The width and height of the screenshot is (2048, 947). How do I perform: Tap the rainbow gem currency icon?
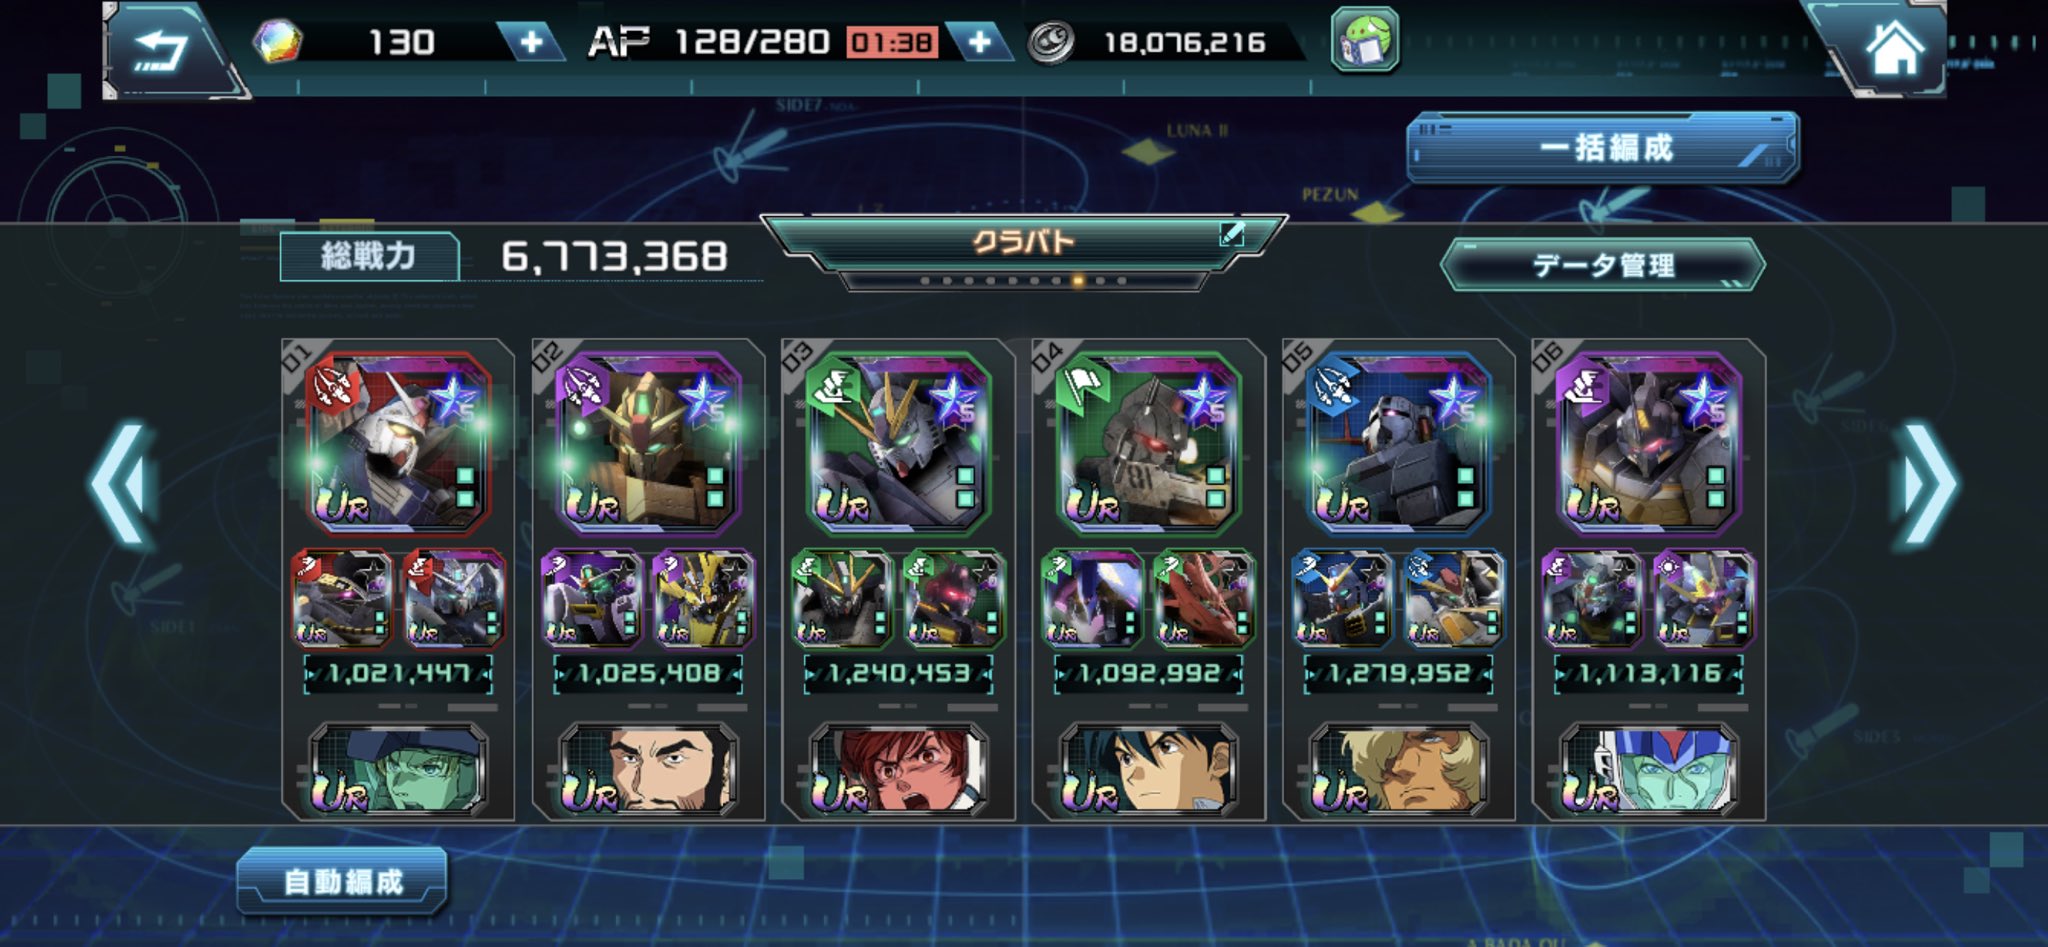277,42
